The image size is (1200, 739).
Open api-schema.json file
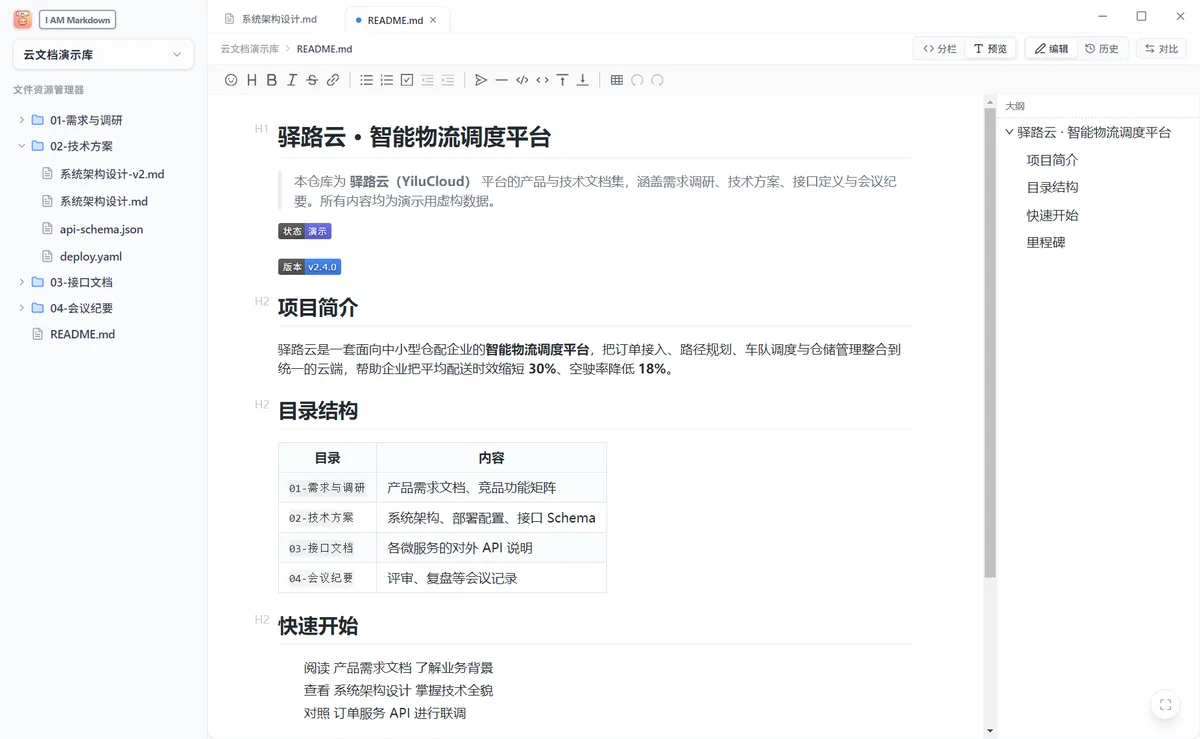pyautogui.click(x=101, y=229)
